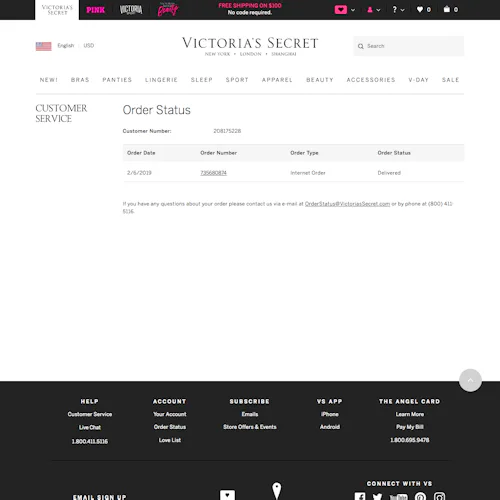
Task: Open the Facebook social icon
Action: click(360, 496)
